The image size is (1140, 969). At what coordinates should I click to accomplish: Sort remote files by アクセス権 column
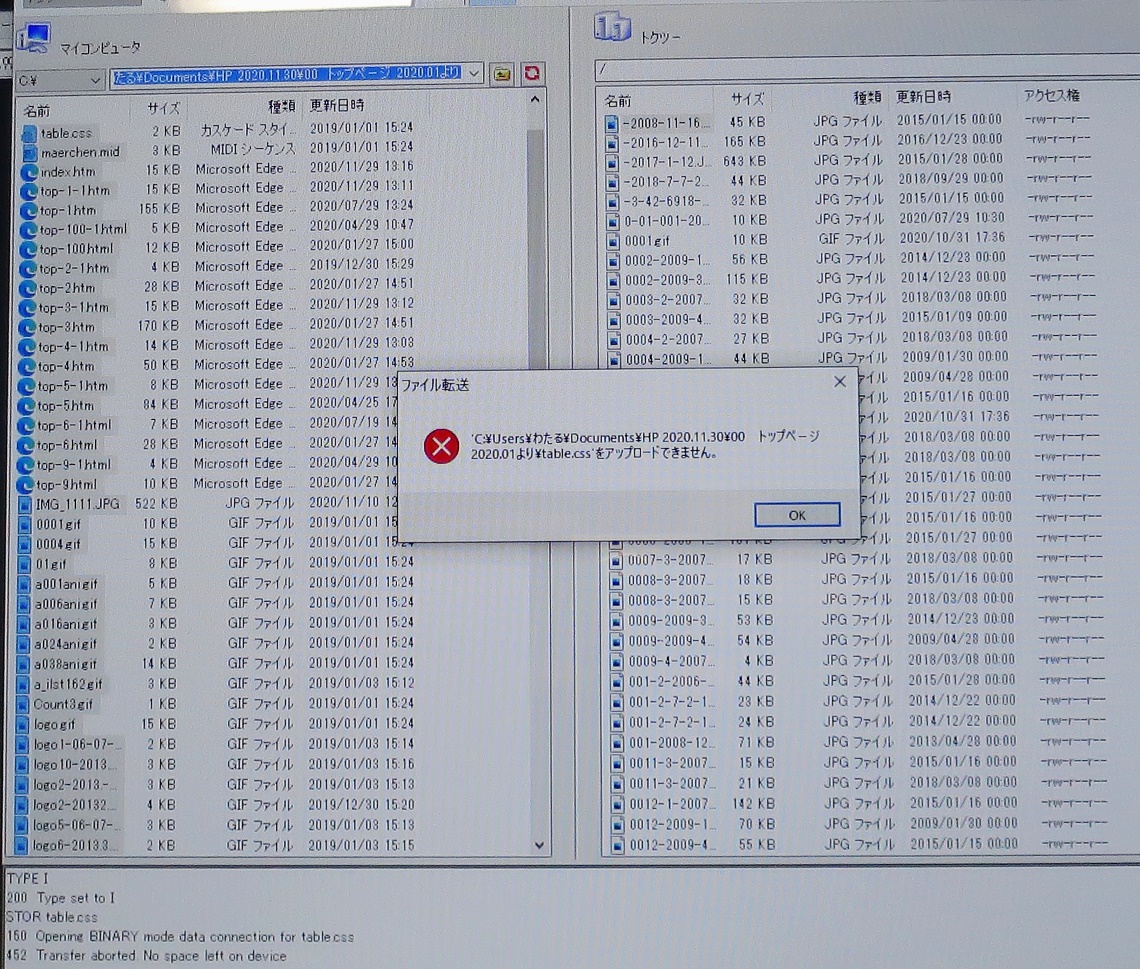1051,96
